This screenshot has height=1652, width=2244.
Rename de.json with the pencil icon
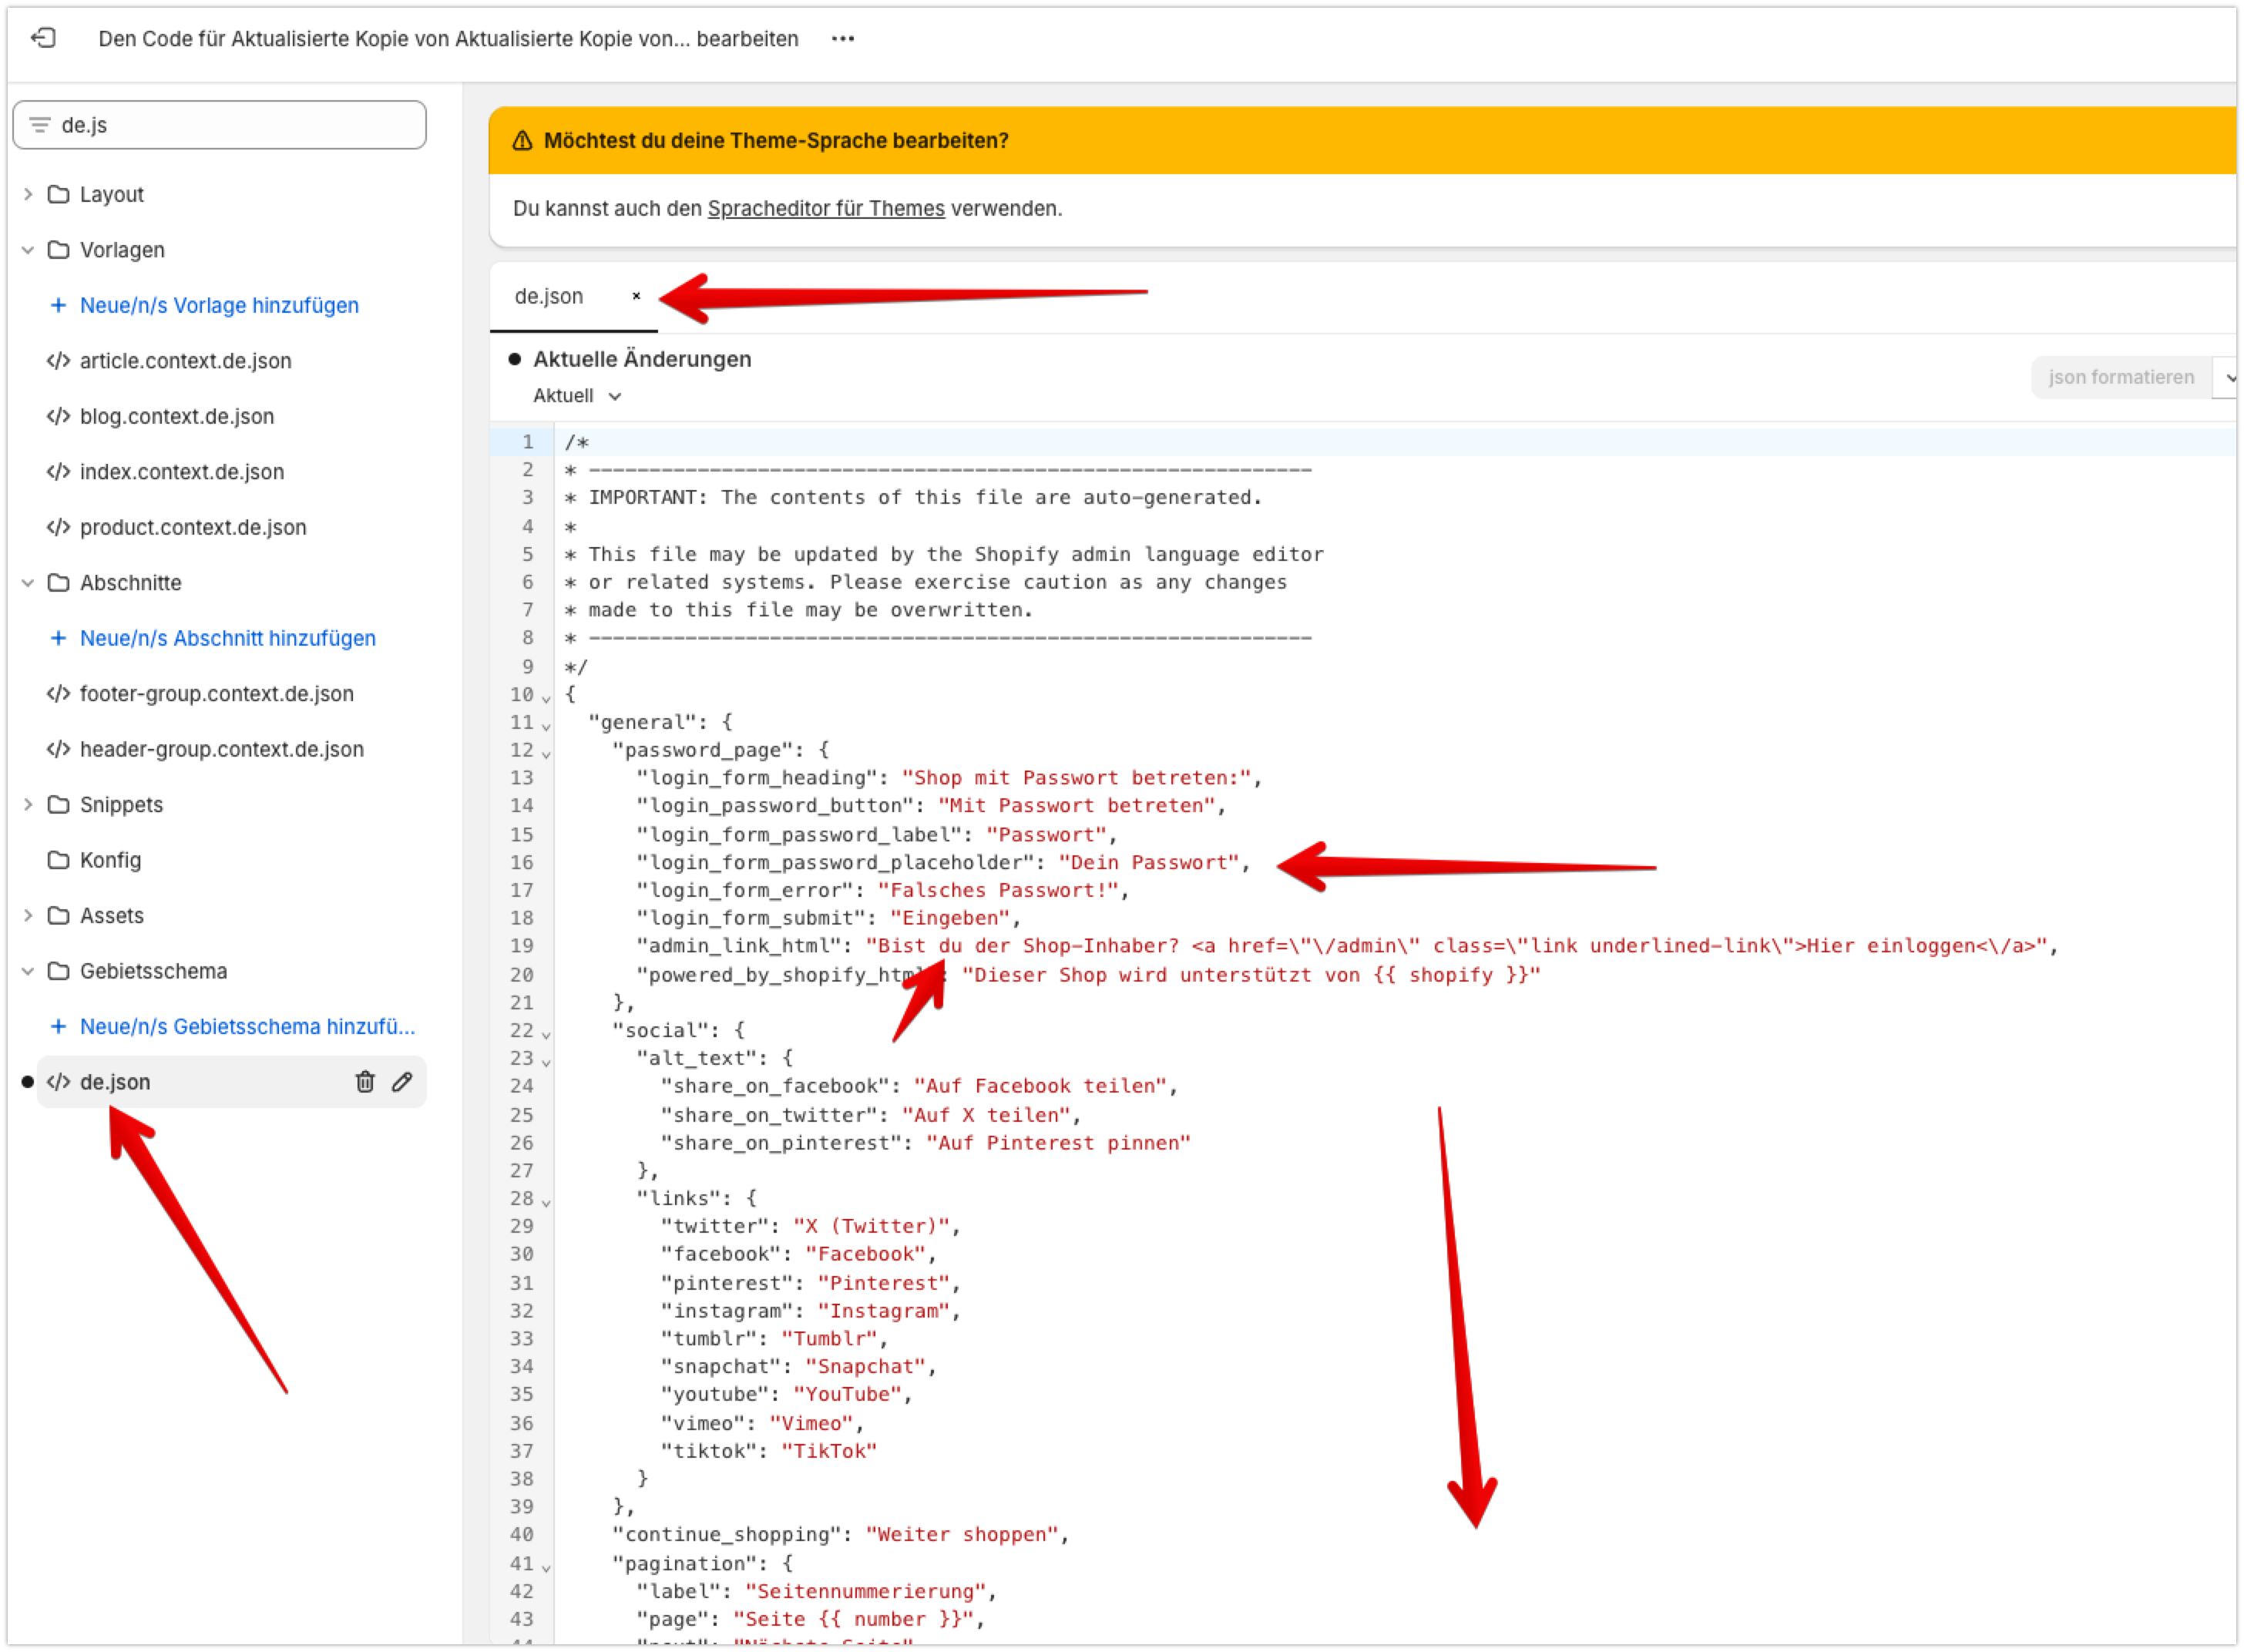[402, 1081]
